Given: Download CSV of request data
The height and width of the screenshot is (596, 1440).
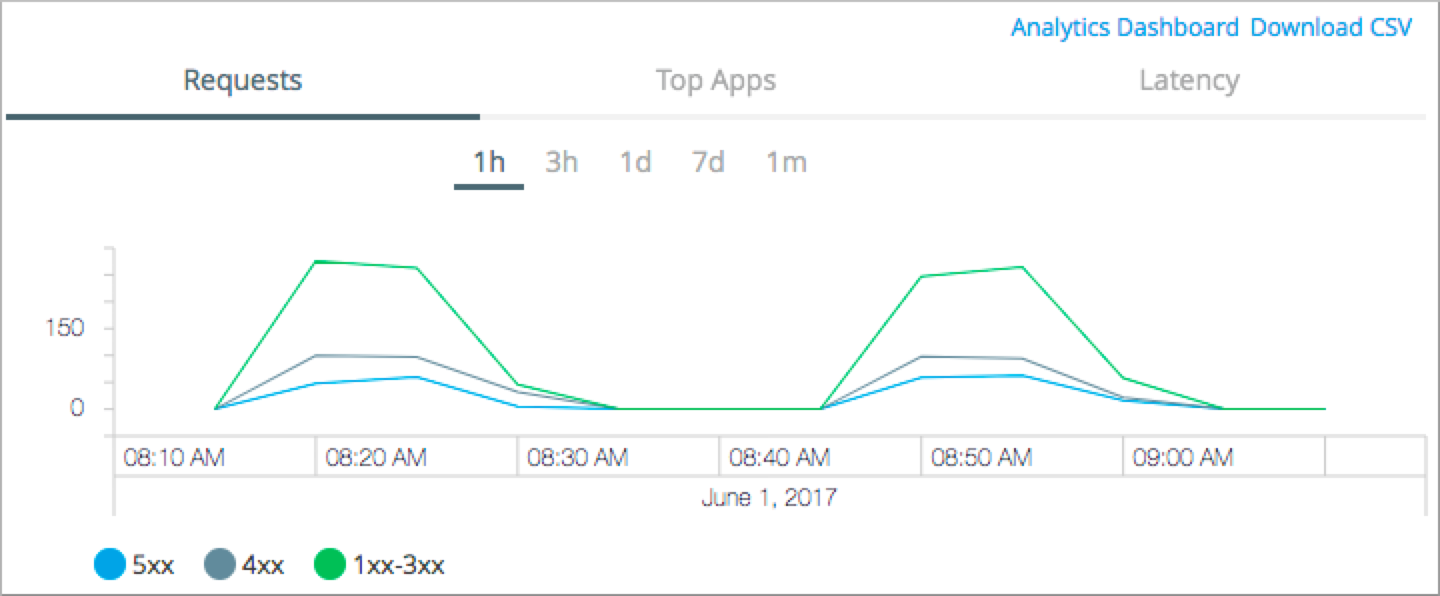Looking at the screenshot, I should click(1331, 27).
